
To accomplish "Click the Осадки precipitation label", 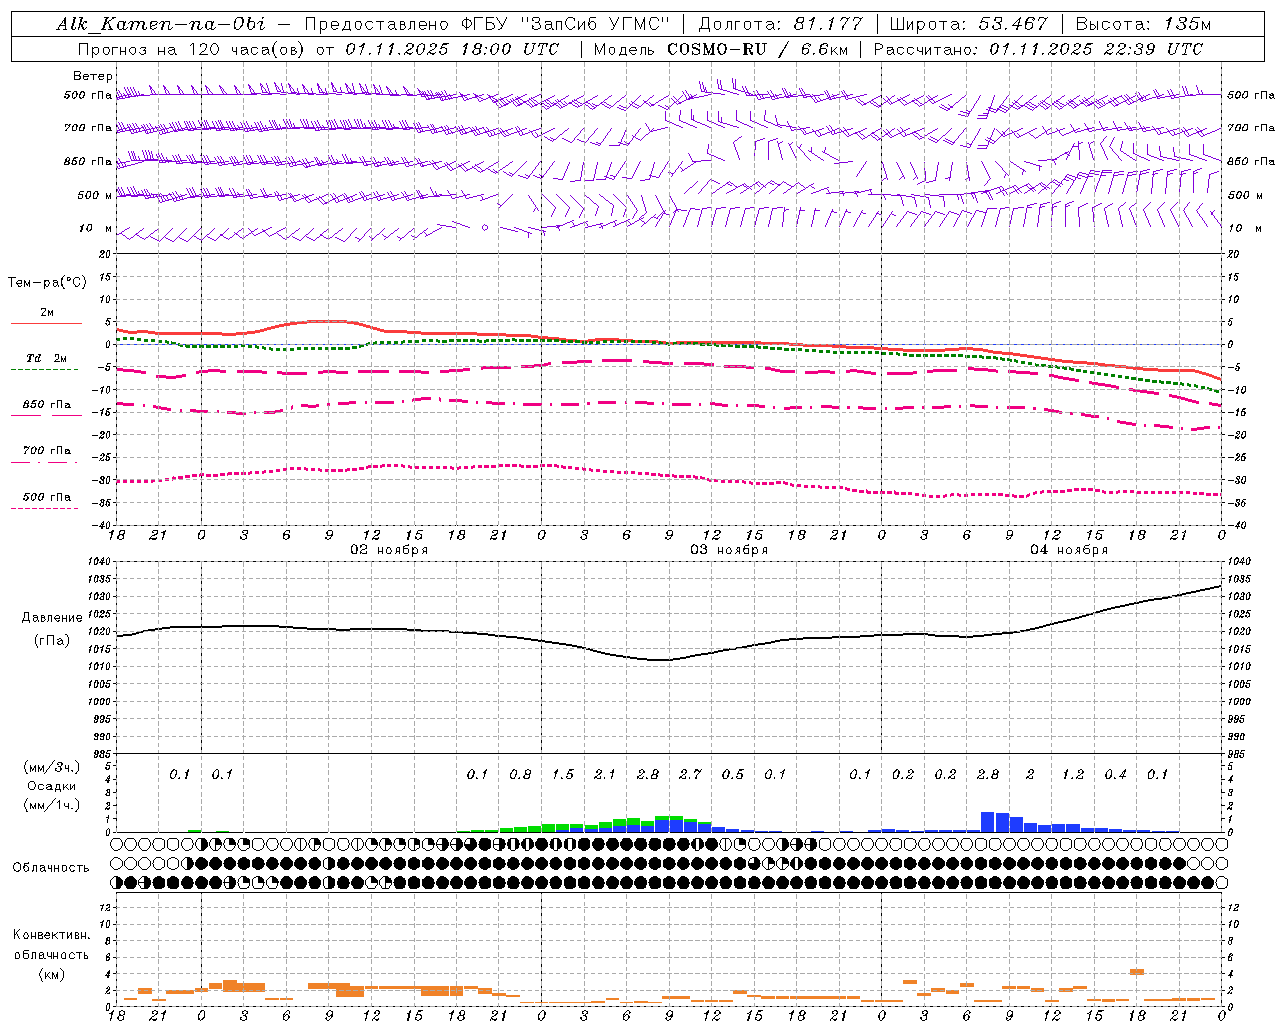I will coord(52,786).
